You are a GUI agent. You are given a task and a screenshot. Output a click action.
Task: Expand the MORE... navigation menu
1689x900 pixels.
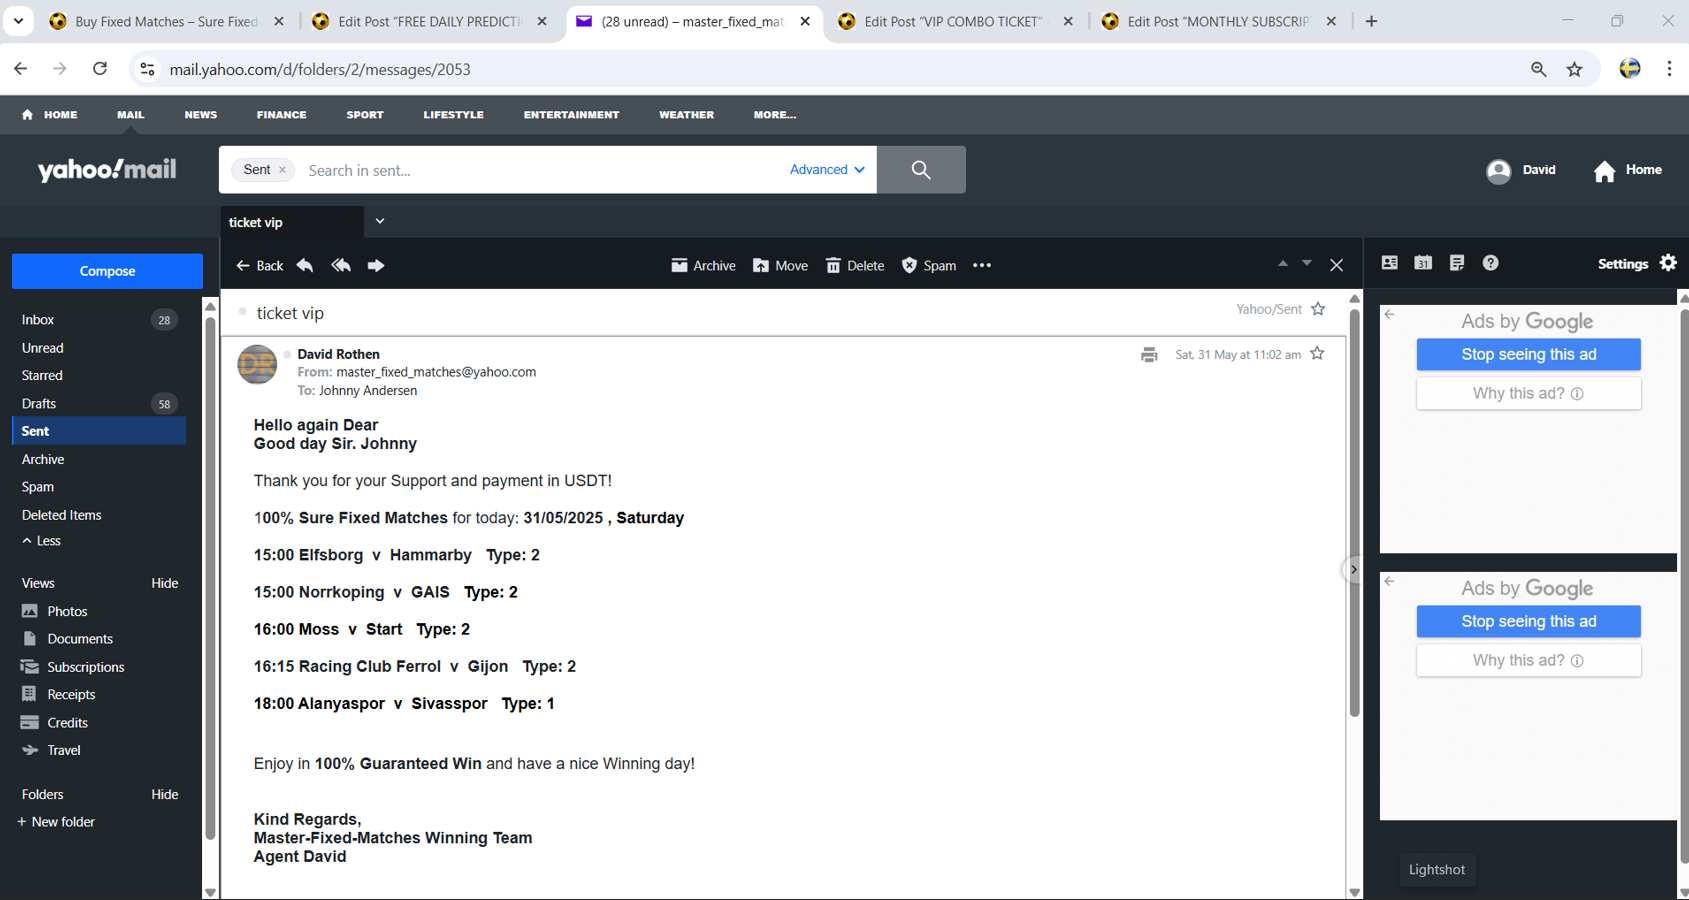(775, 115)
